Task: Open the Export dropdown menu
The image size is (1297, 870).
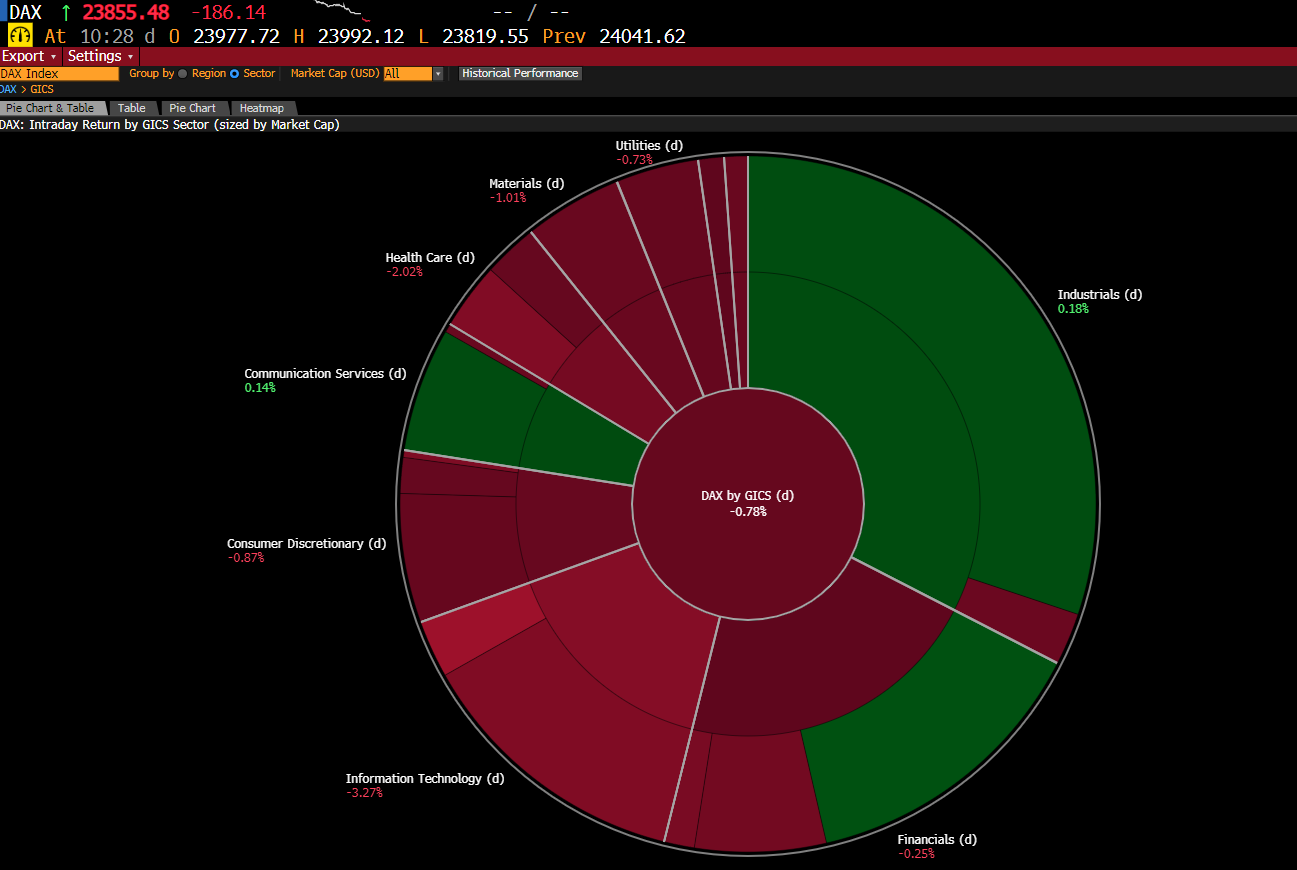Action: pos(29,56)
